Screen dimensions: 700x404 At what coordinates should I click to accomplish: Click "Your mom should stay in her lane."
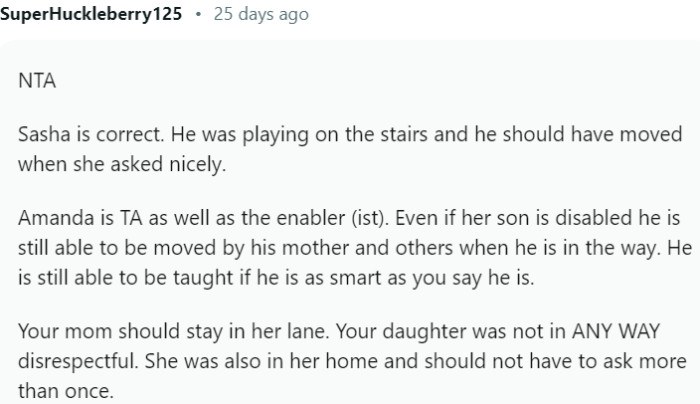pos(174,331)
